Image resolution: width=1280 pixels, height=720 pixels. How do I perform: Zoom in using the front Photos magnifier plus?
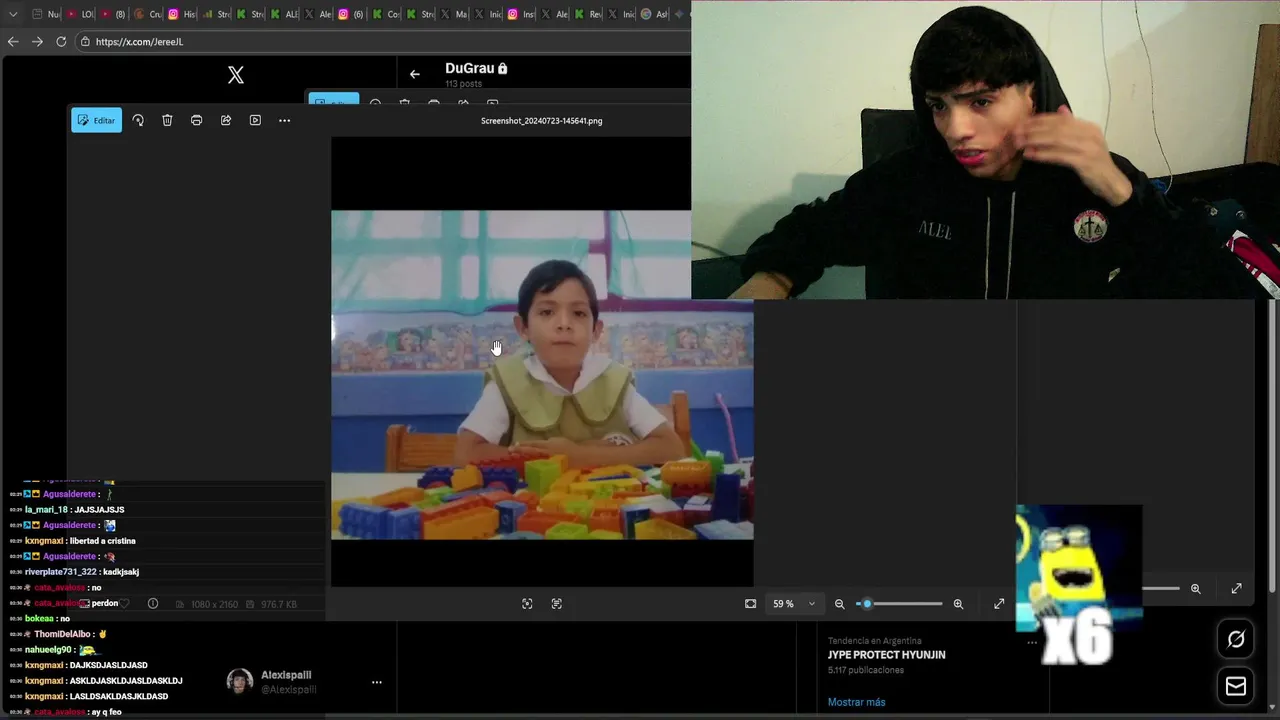[958, 604]
